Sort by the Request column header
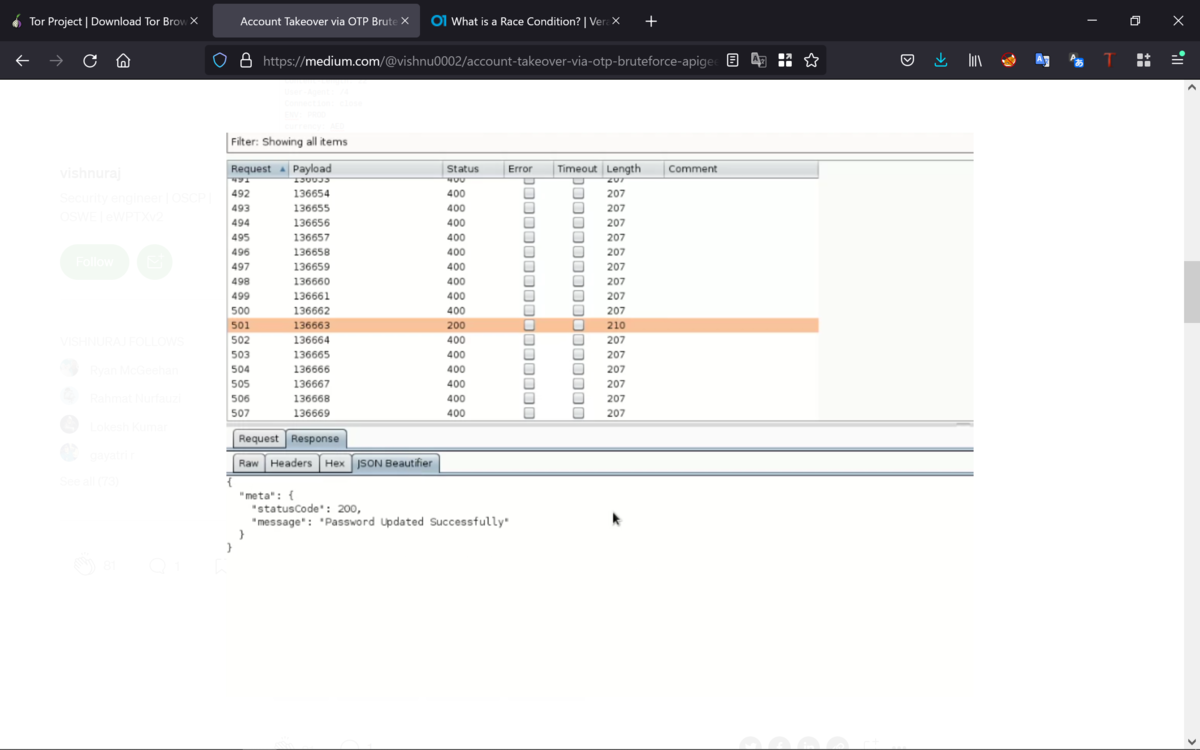This screenshot has height=750, width=1200. (258, 169)
